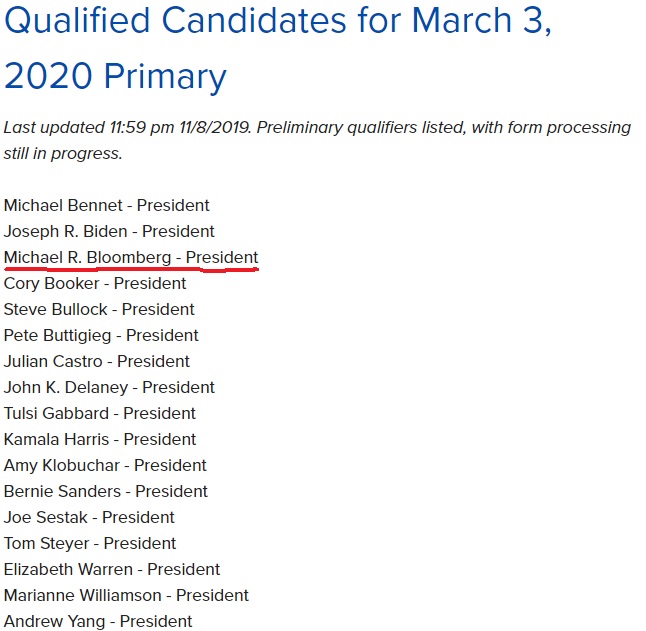Click the red underline beneath Bloomberg
Viewport: 646px width, 631px height.
tap(131, 269)
